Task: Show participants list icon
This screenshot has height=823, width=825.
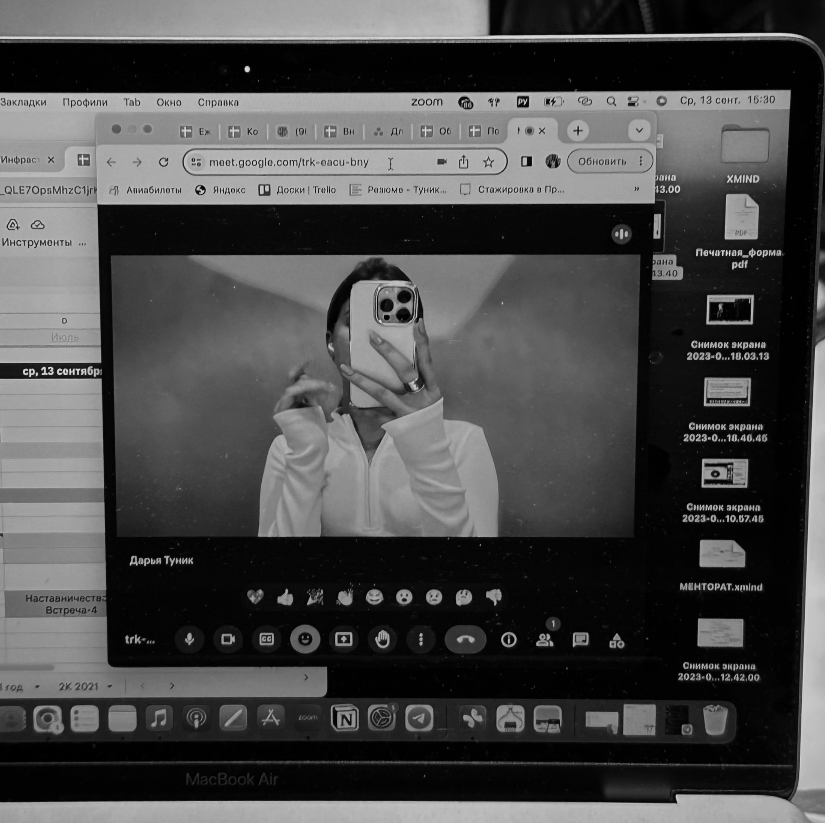Action: point(545,640)
